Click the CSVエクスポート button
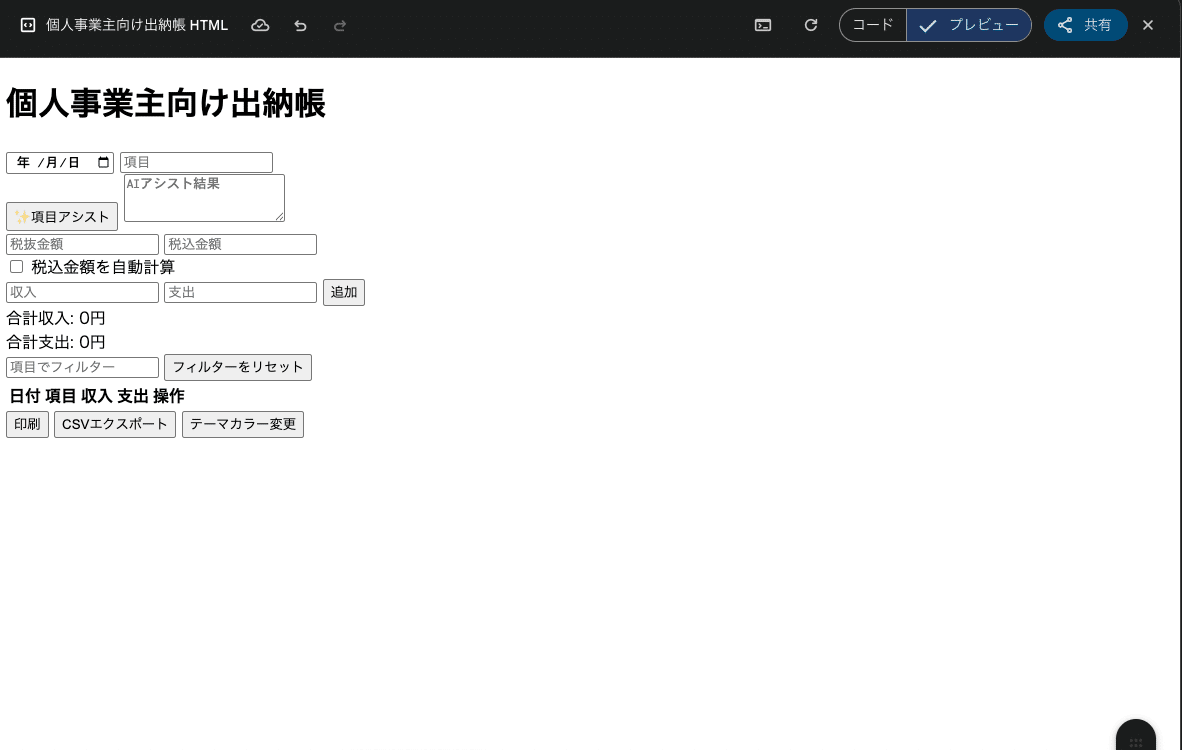Image resolution: width=1182 pixels, height=750 pixels. [x=115, y=424]
